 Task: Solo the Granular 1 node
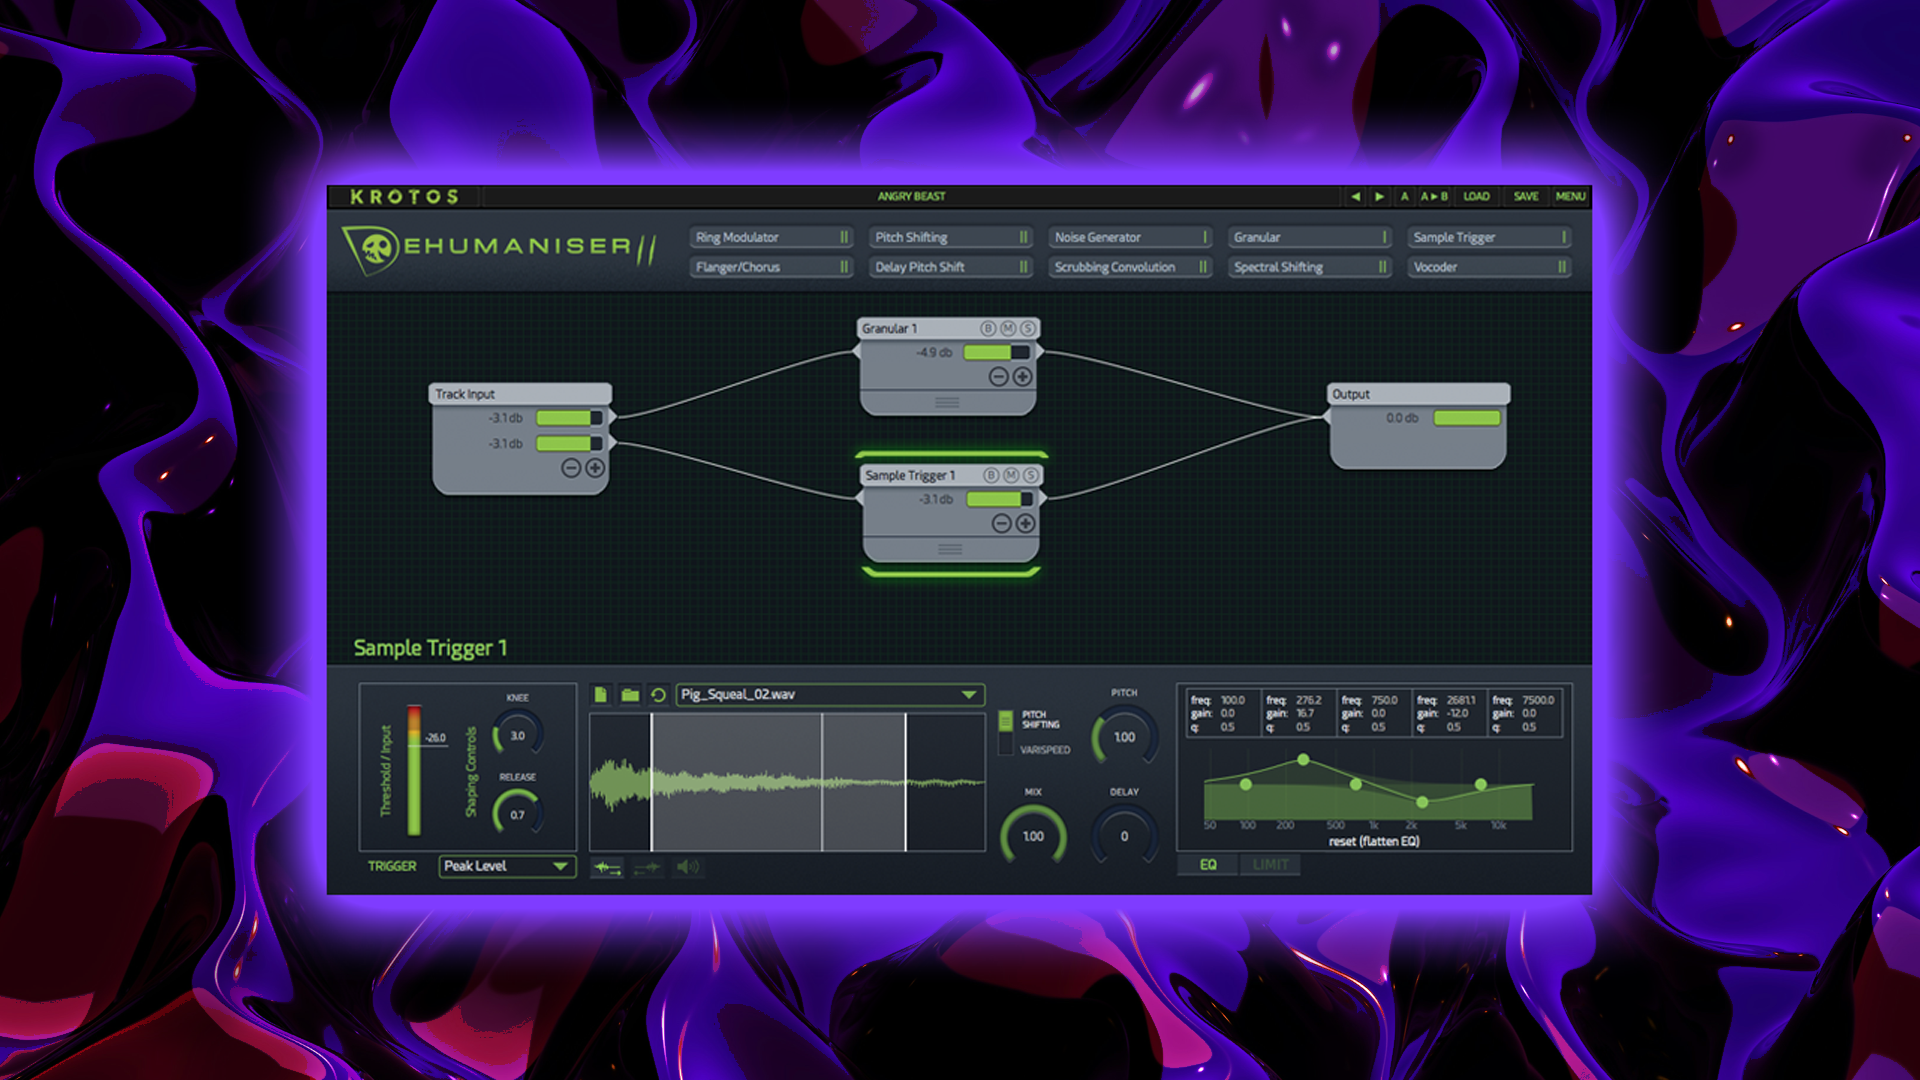point(1028,329)
